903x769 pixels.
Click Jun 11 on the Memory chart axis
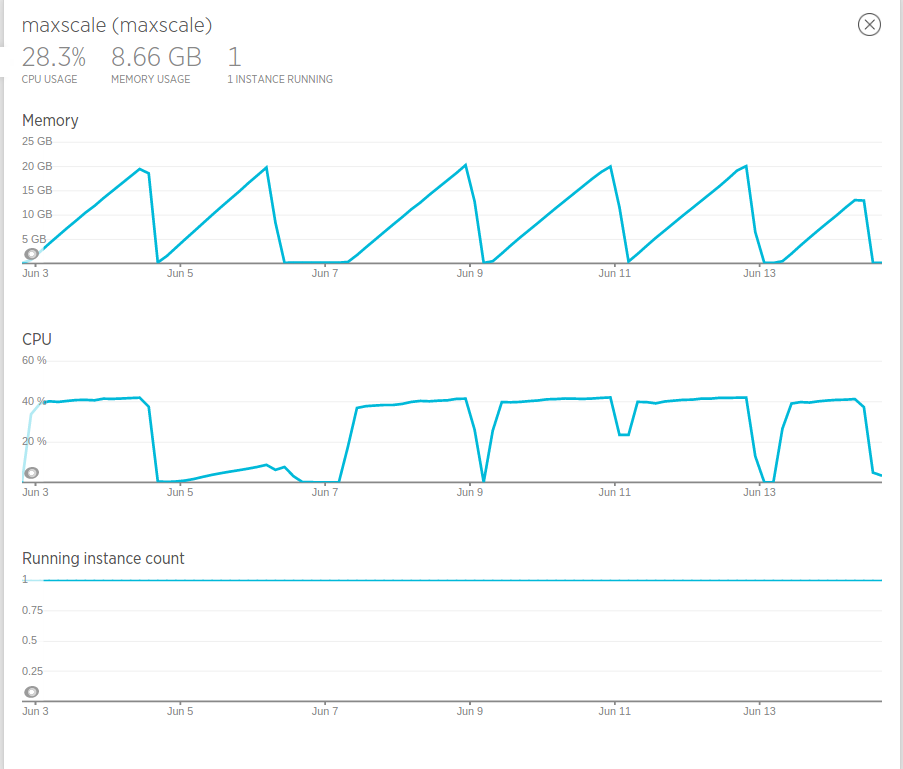[x=615, y=273]
